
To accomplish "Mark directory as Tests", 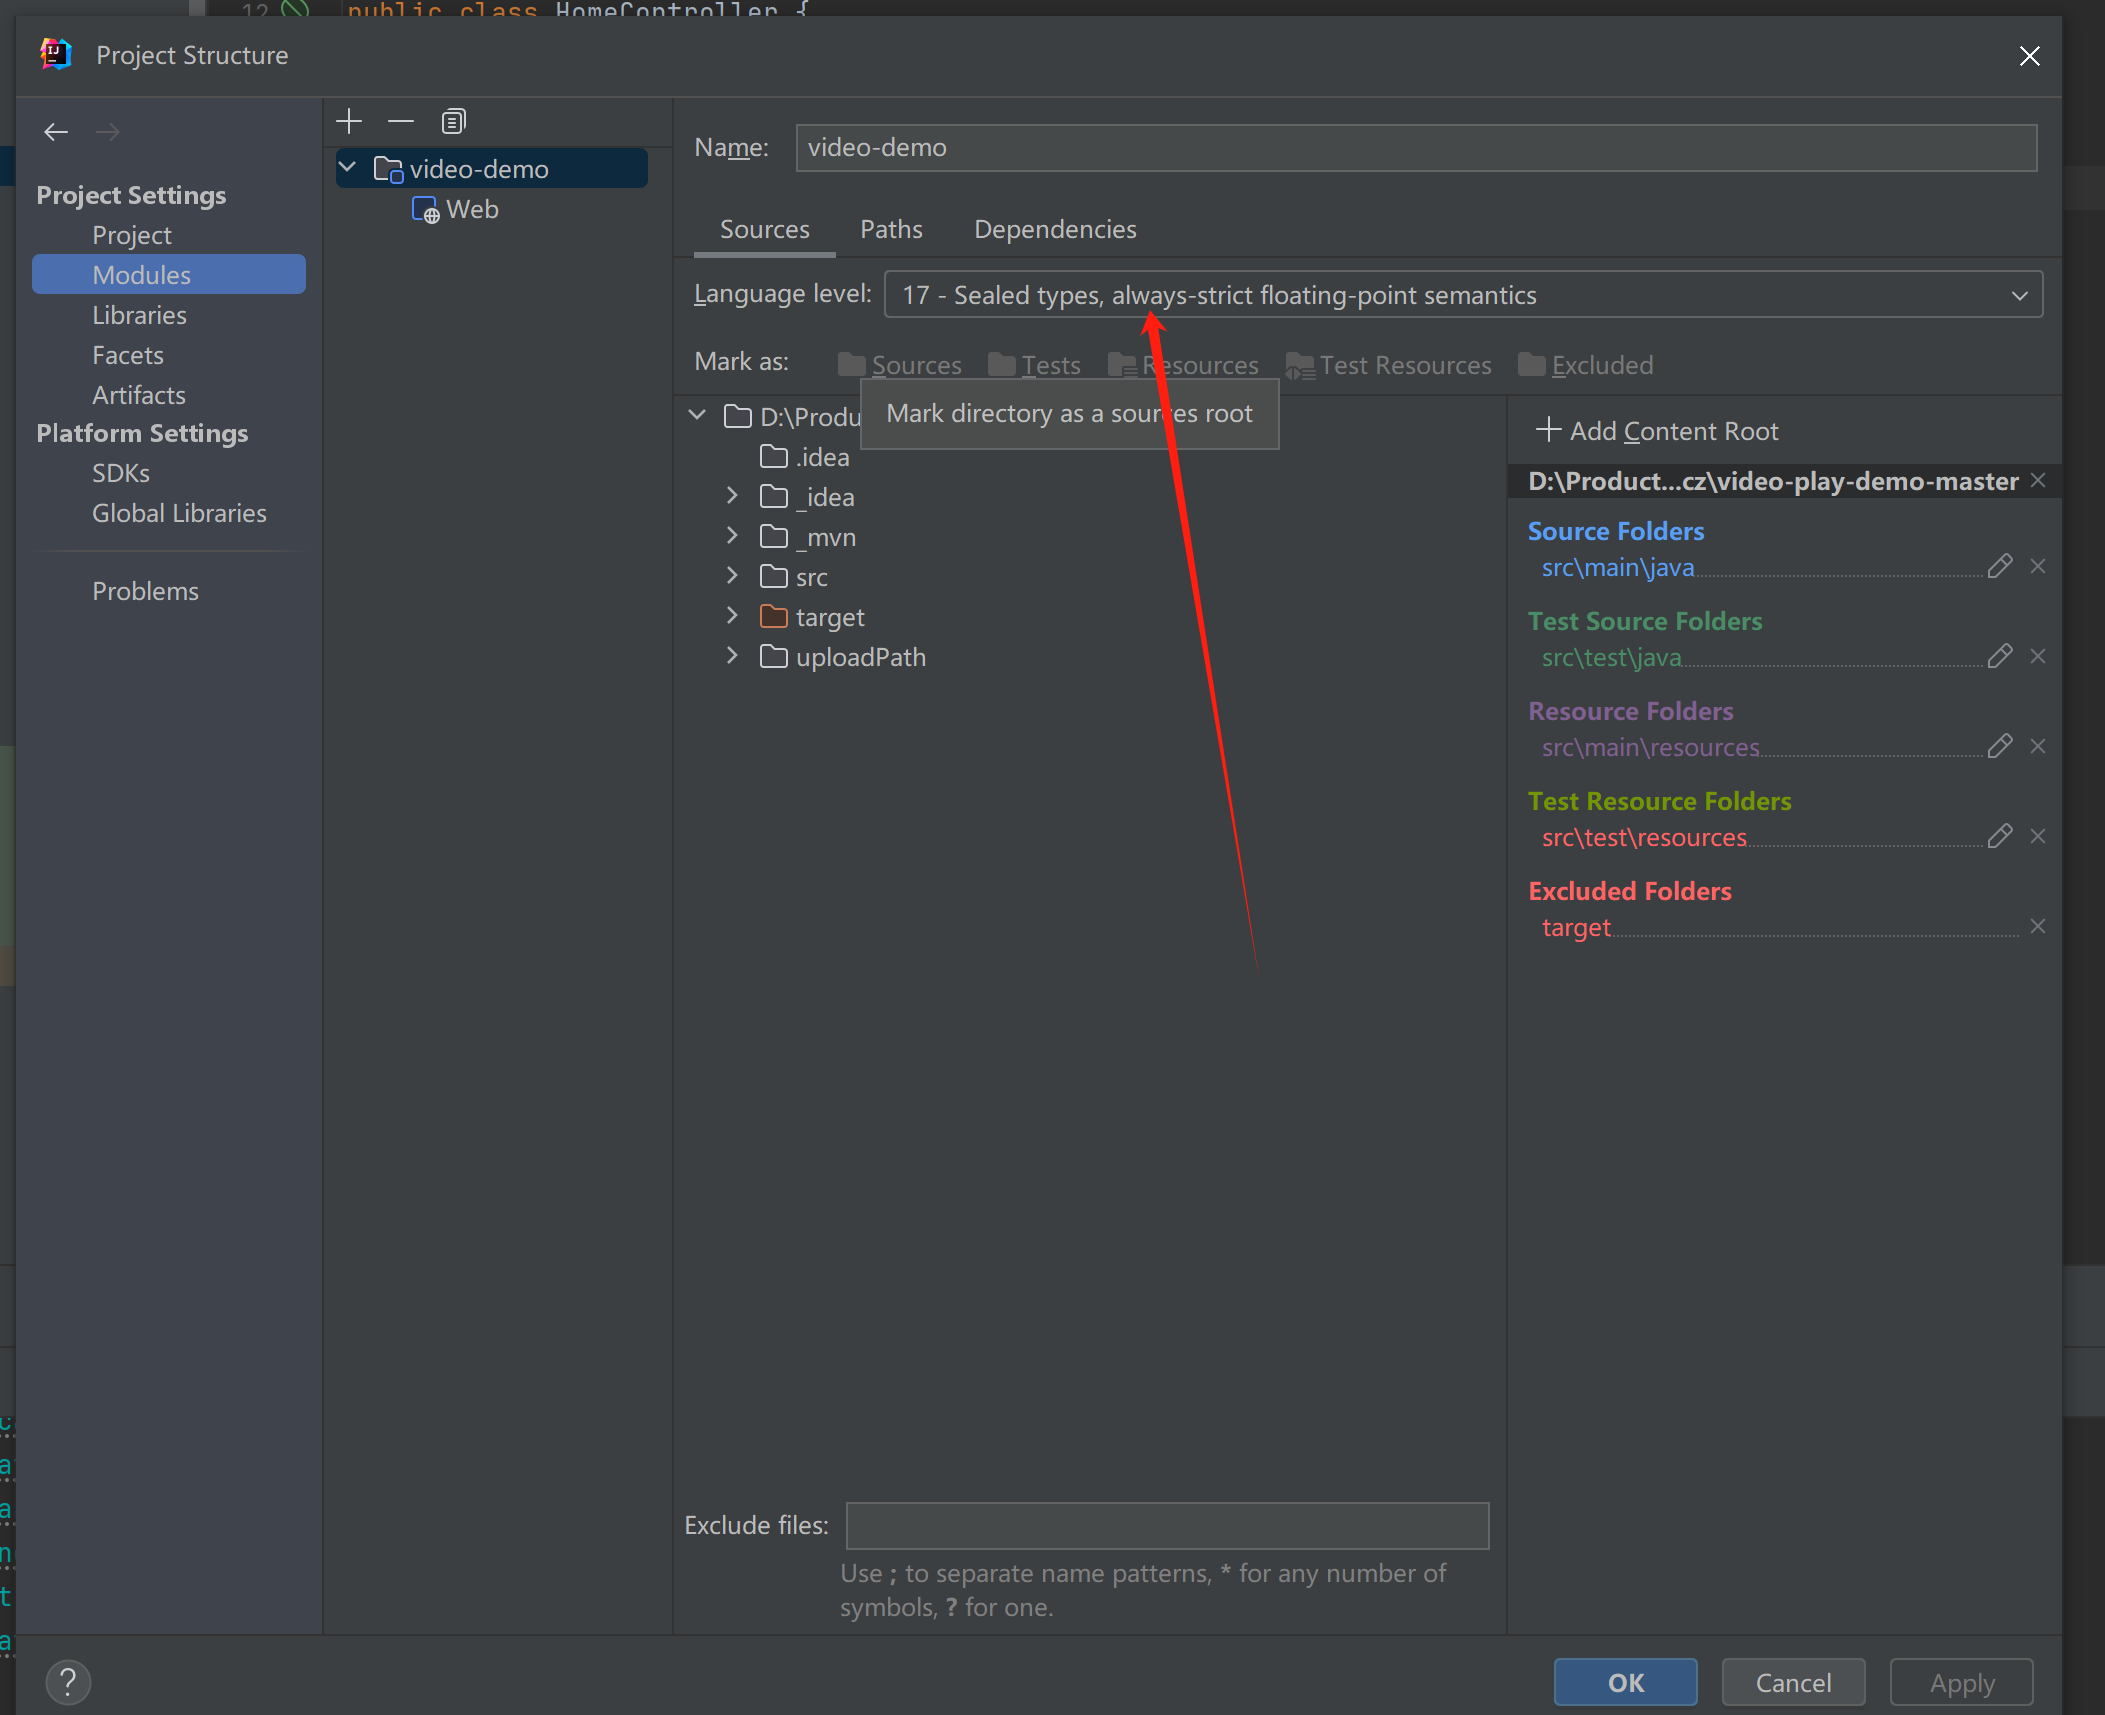I will pos(1035,365).
